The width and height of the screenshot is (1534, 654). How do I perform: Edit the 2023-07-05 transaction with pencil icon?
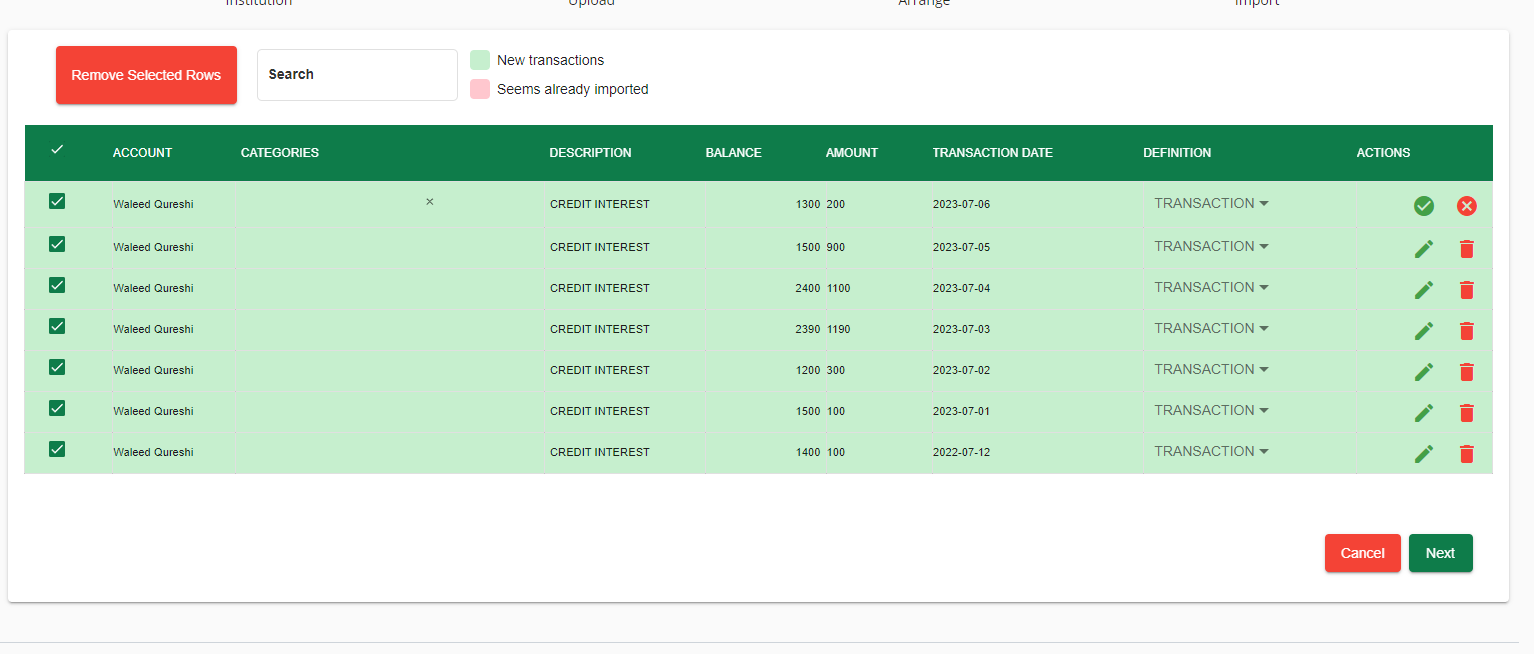pyautogui.click(x=1424, y=249)
